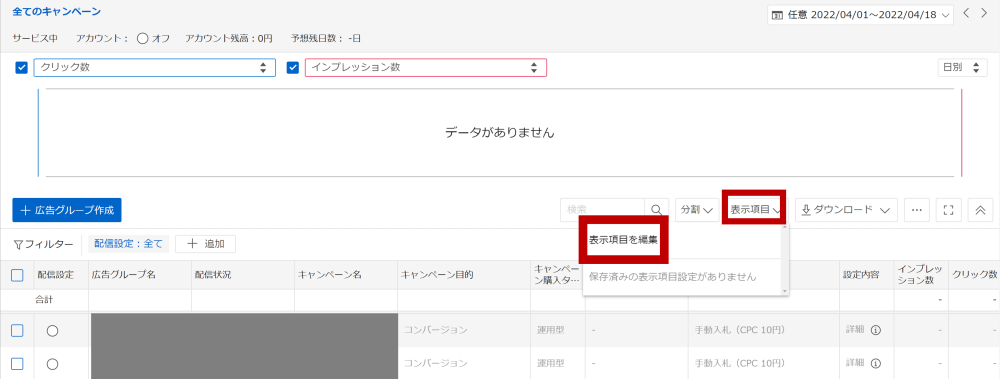The width and height of the screenshot is (1000, 379).
Task: Click info icon in first row 詳細
Action: coord(876,330)
